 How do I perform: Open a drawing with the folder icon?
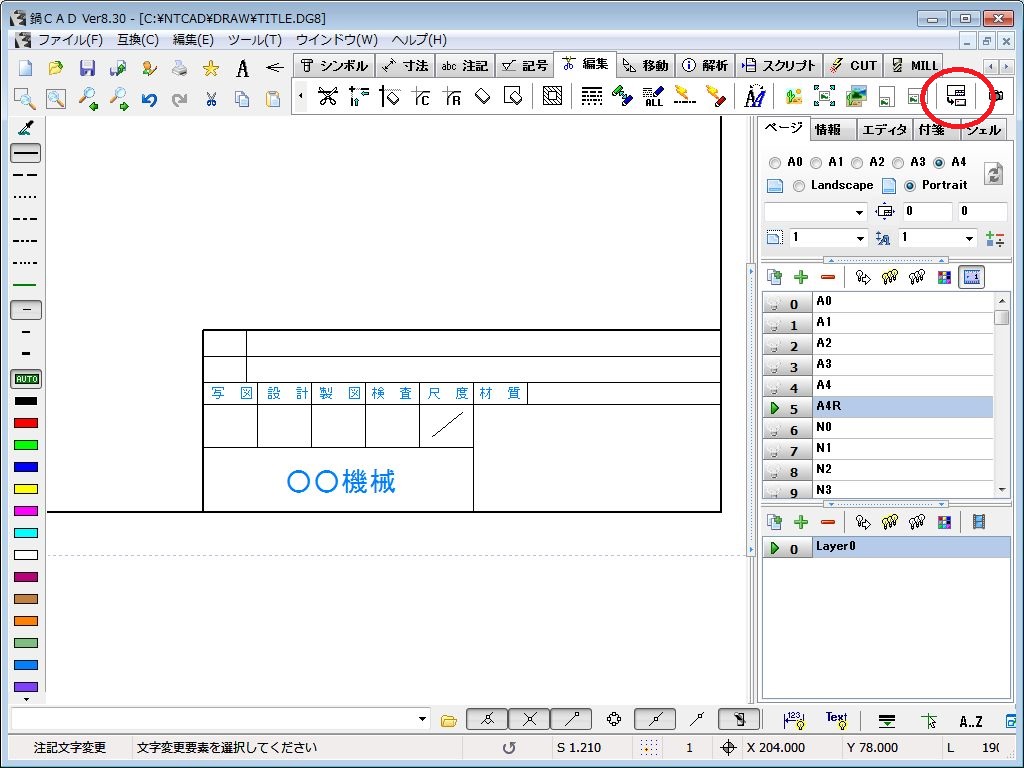point(56,68)
